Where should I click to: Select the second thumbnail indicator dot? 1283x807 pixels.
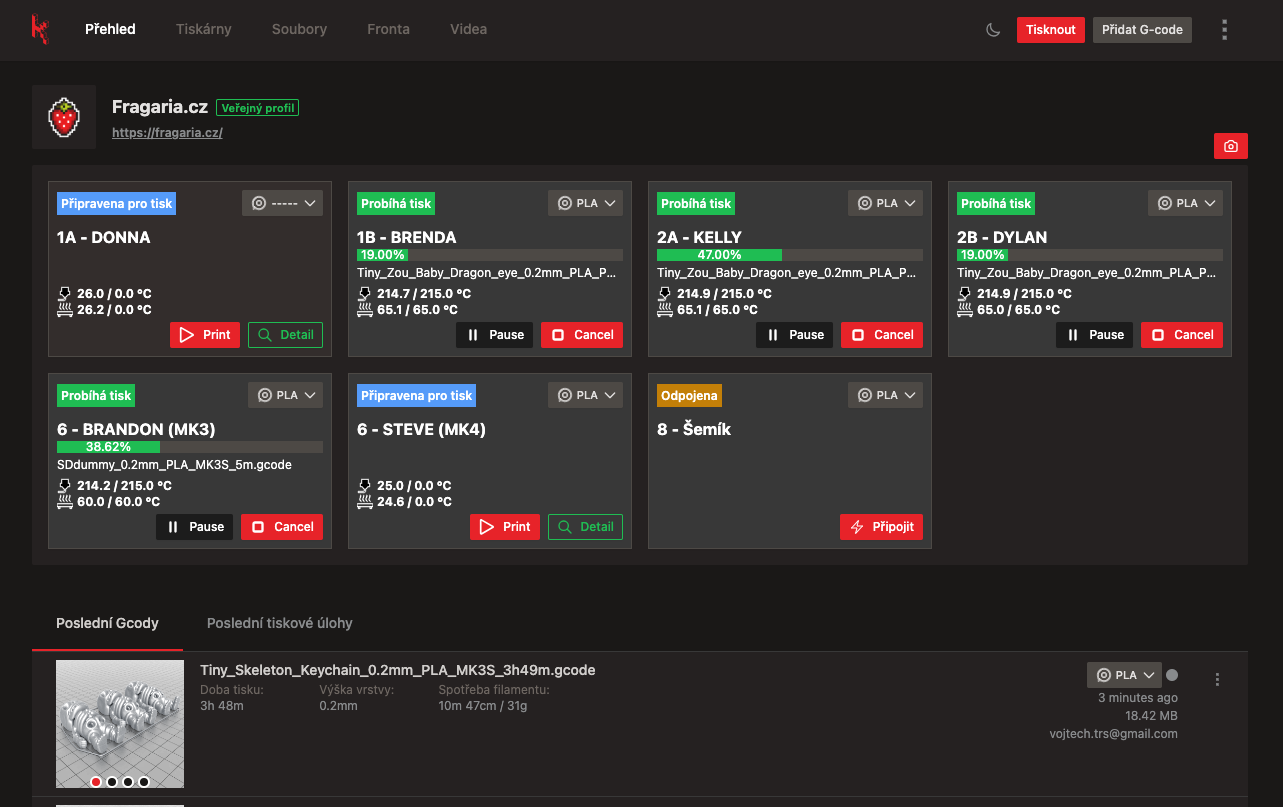[x=112, y=781]
